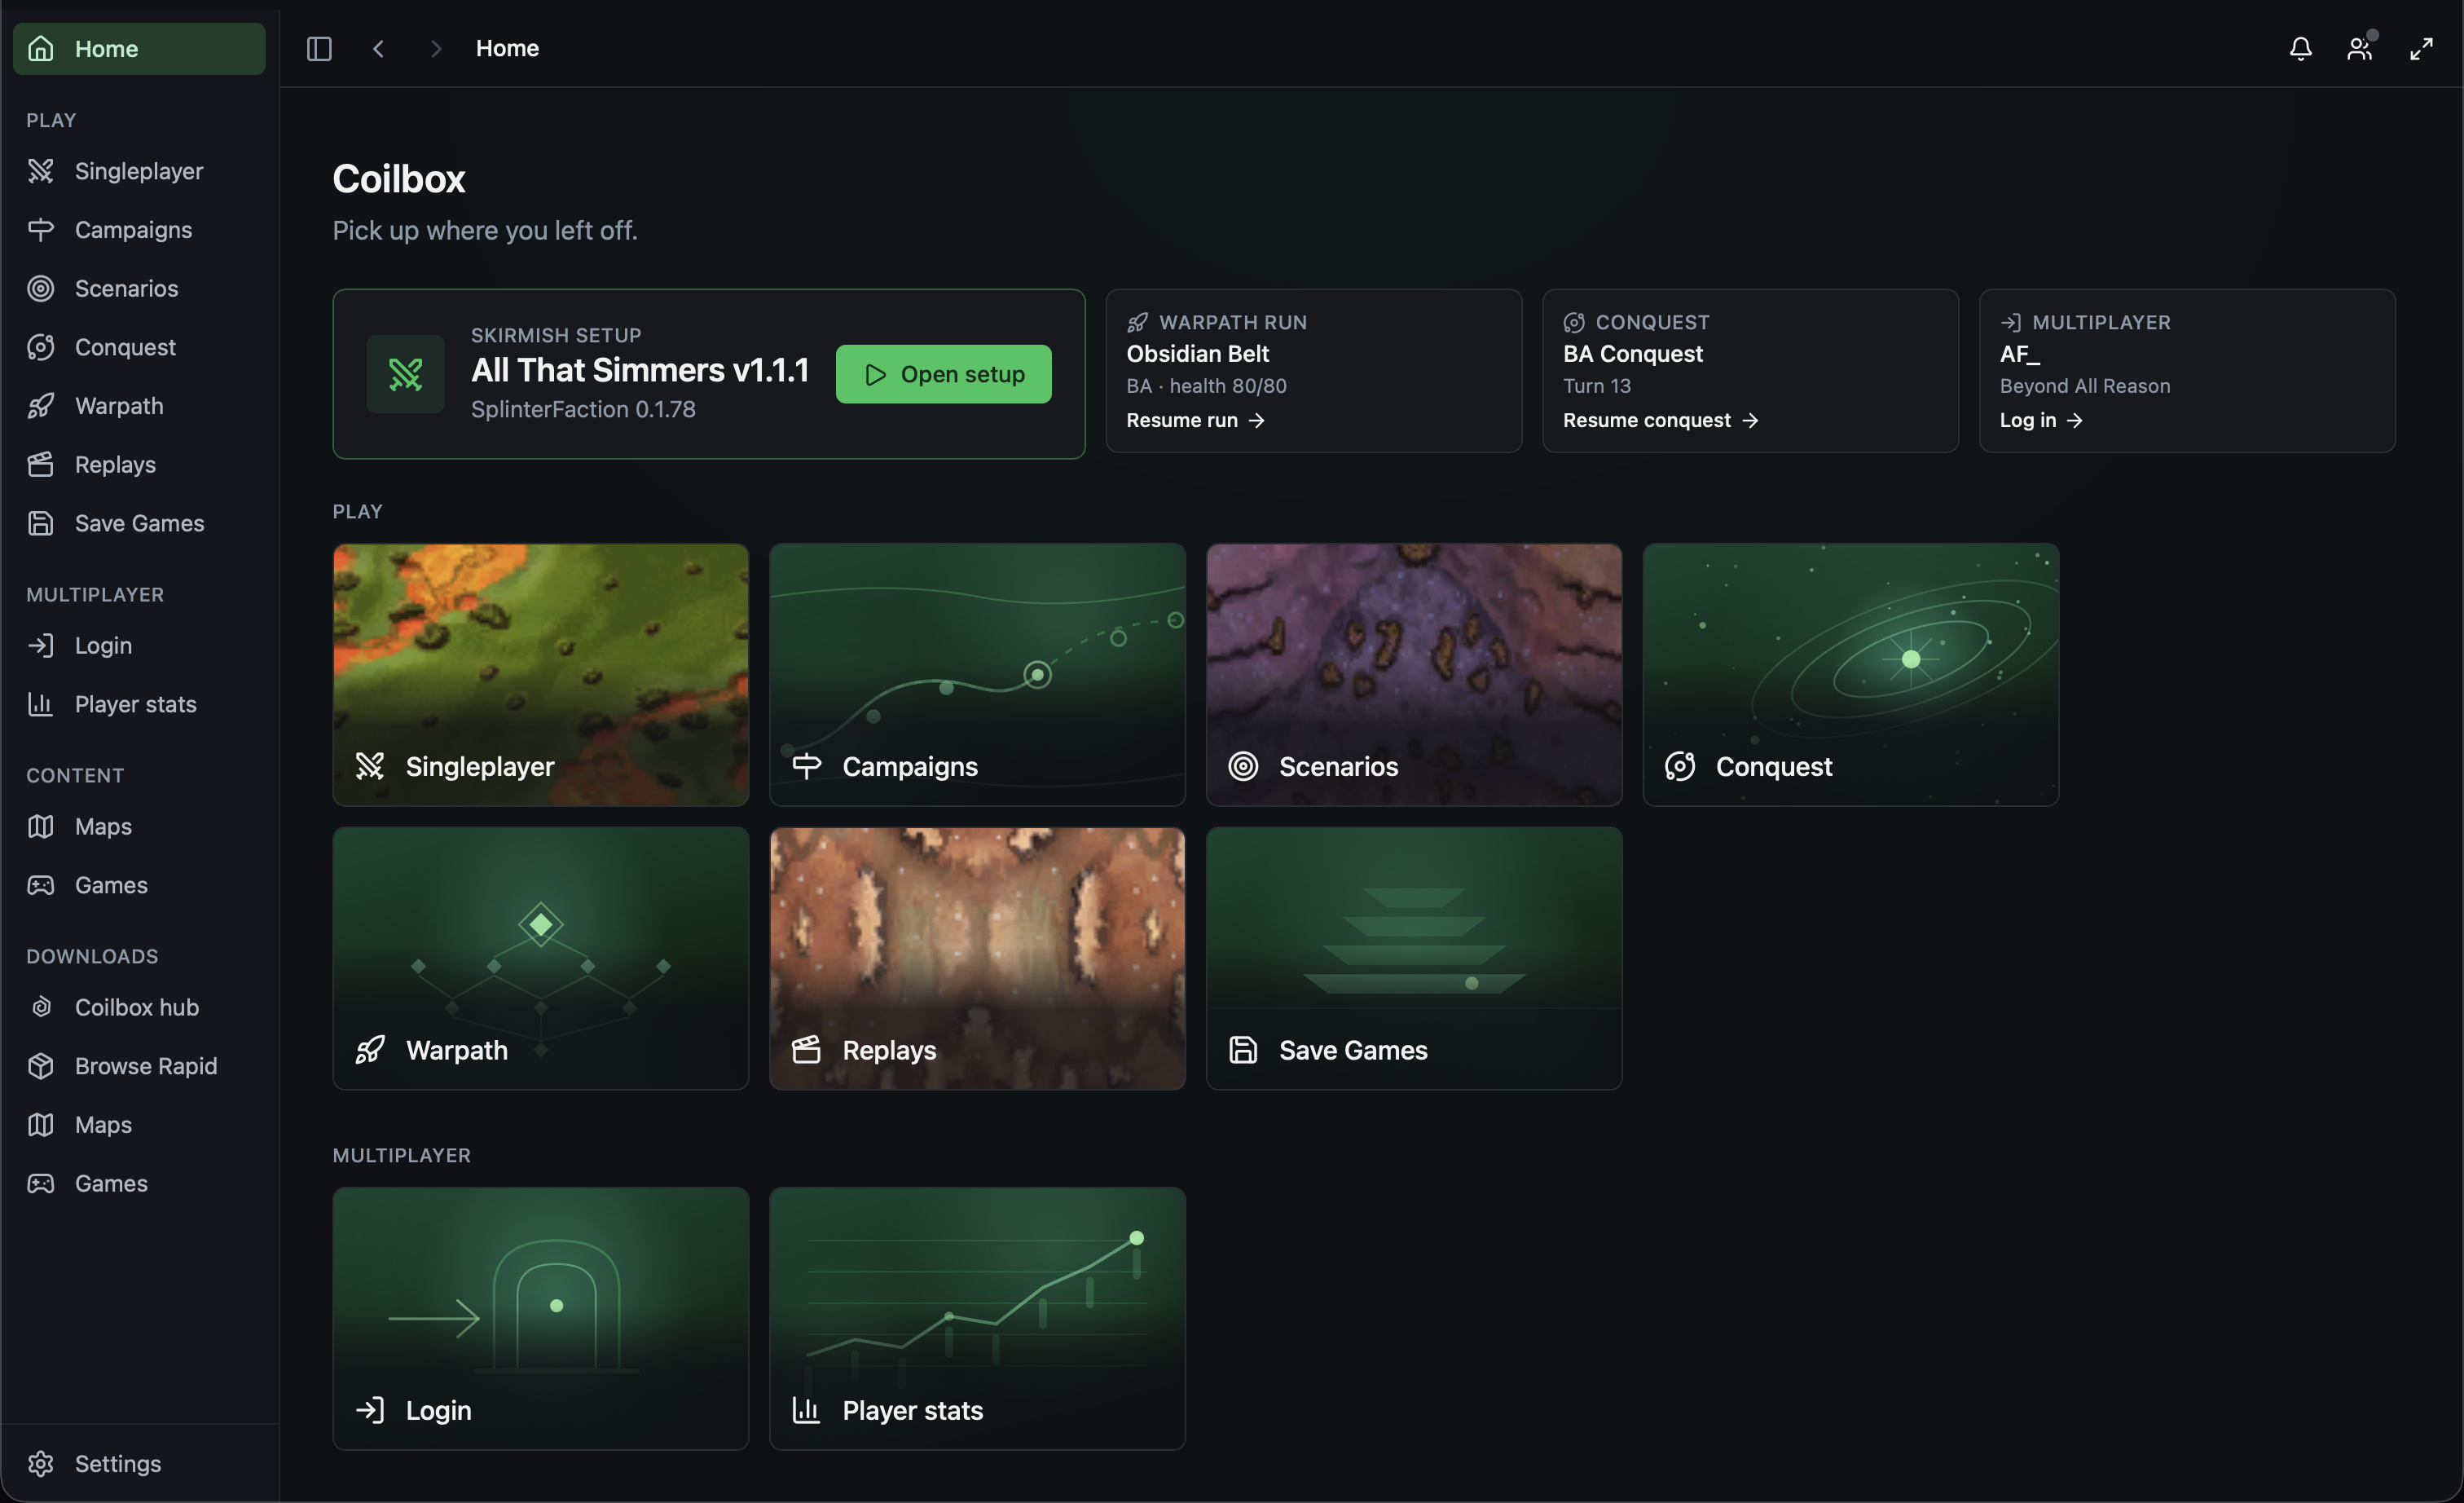The width and height of the screenshot is (2464, 1503).
Task: Open the Scenarios tile
Action: (x=1414, y=675)
